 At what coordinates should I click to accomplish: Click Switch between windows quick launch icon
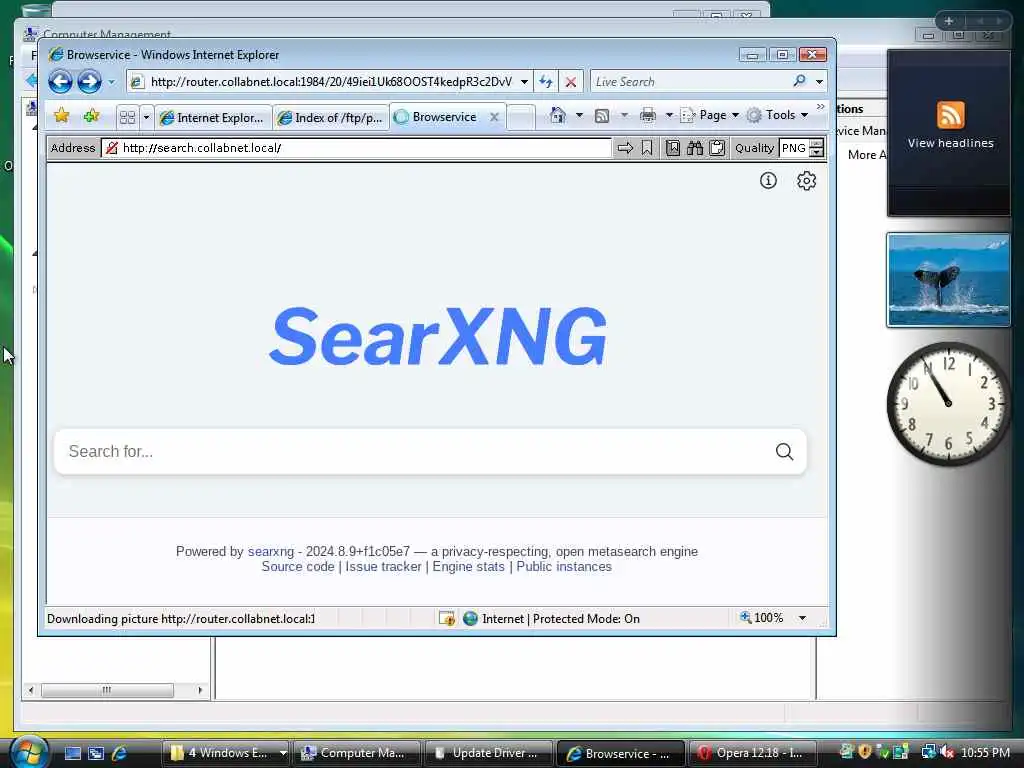(x=96, y=753)
